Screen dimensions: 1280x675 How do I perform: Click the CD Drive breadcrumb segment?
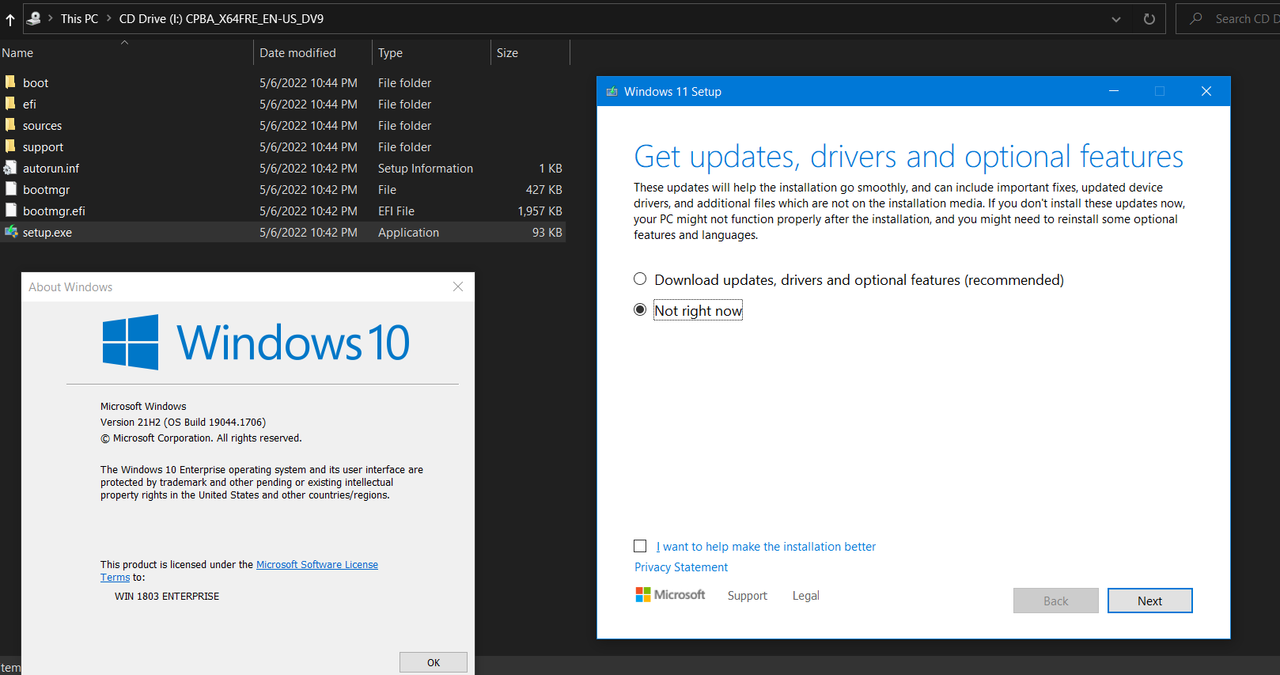click(x=221, y=19)
